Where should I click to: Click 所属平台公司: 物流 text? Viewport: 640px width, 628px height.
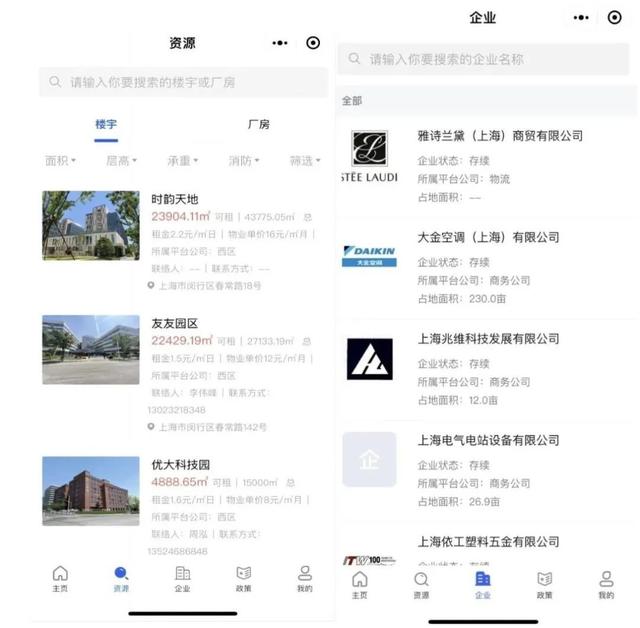coord(464,179)
